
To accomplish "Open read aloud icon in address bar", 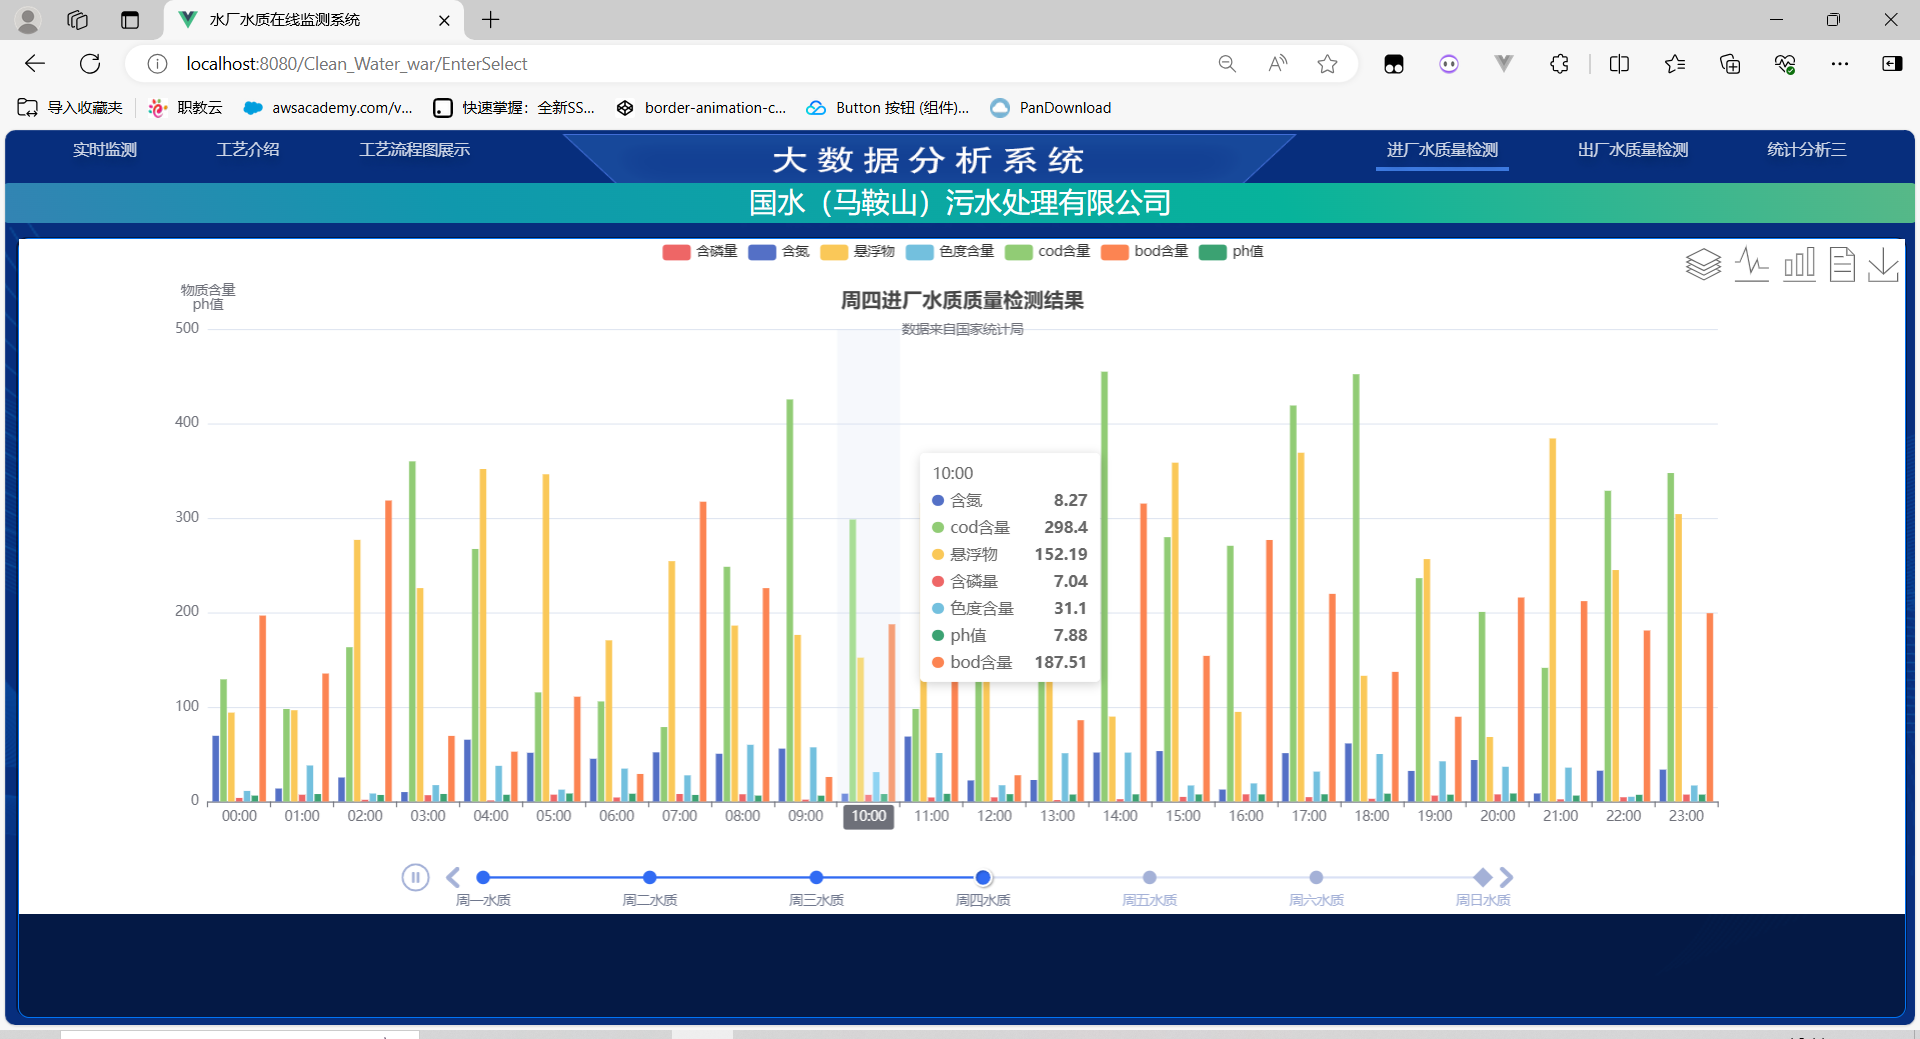I will tap(1278, 64).
